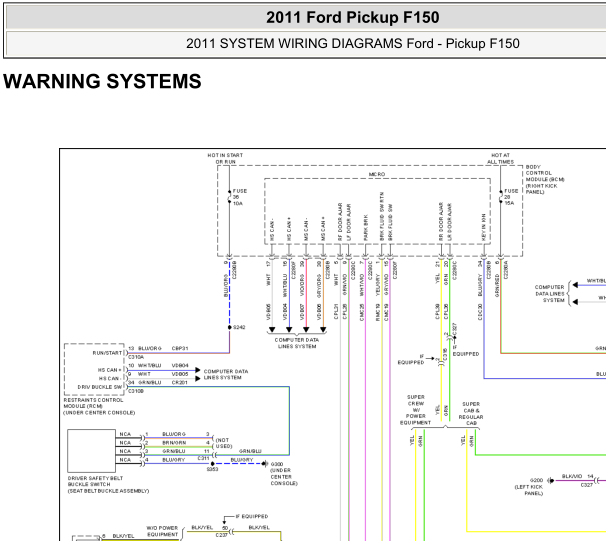606x541 pixels.
Task: Select wire color label "WHT/VIO"
Action: point(362,285)
